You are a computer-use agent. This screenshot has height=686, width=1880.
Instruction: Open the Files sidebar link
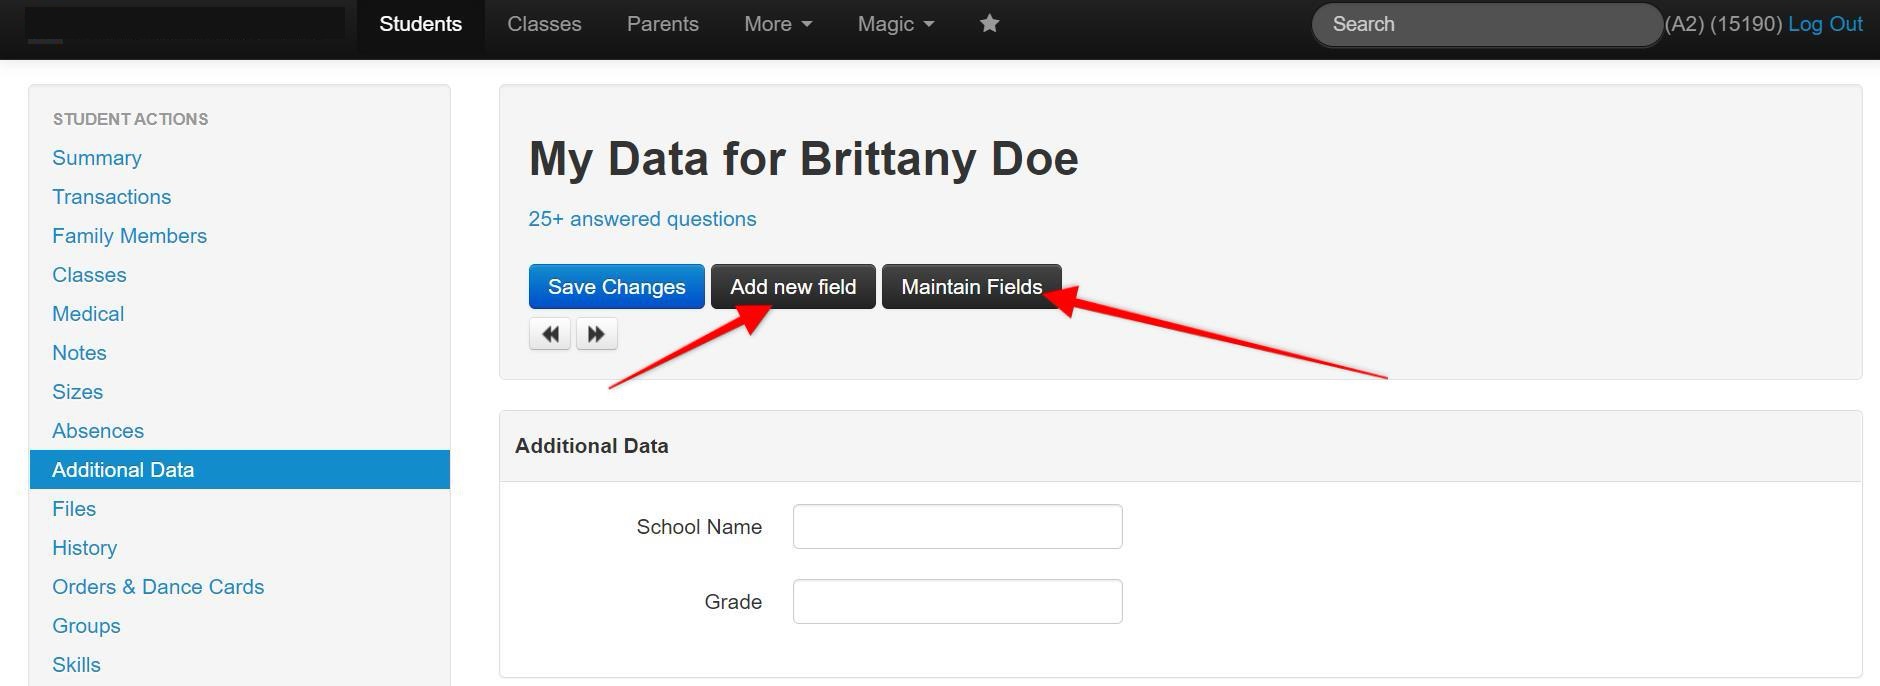click(x=74, y=509)
